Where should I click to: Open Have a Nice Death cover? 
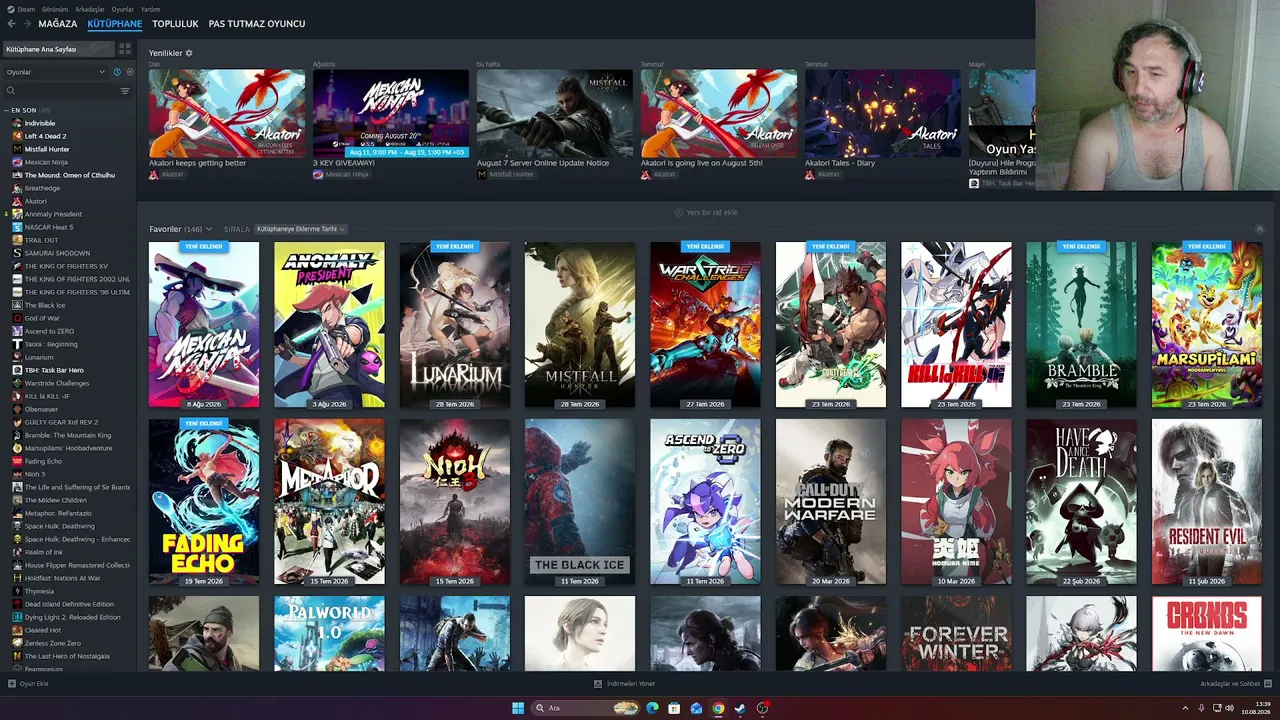(x=1081, y=502)
